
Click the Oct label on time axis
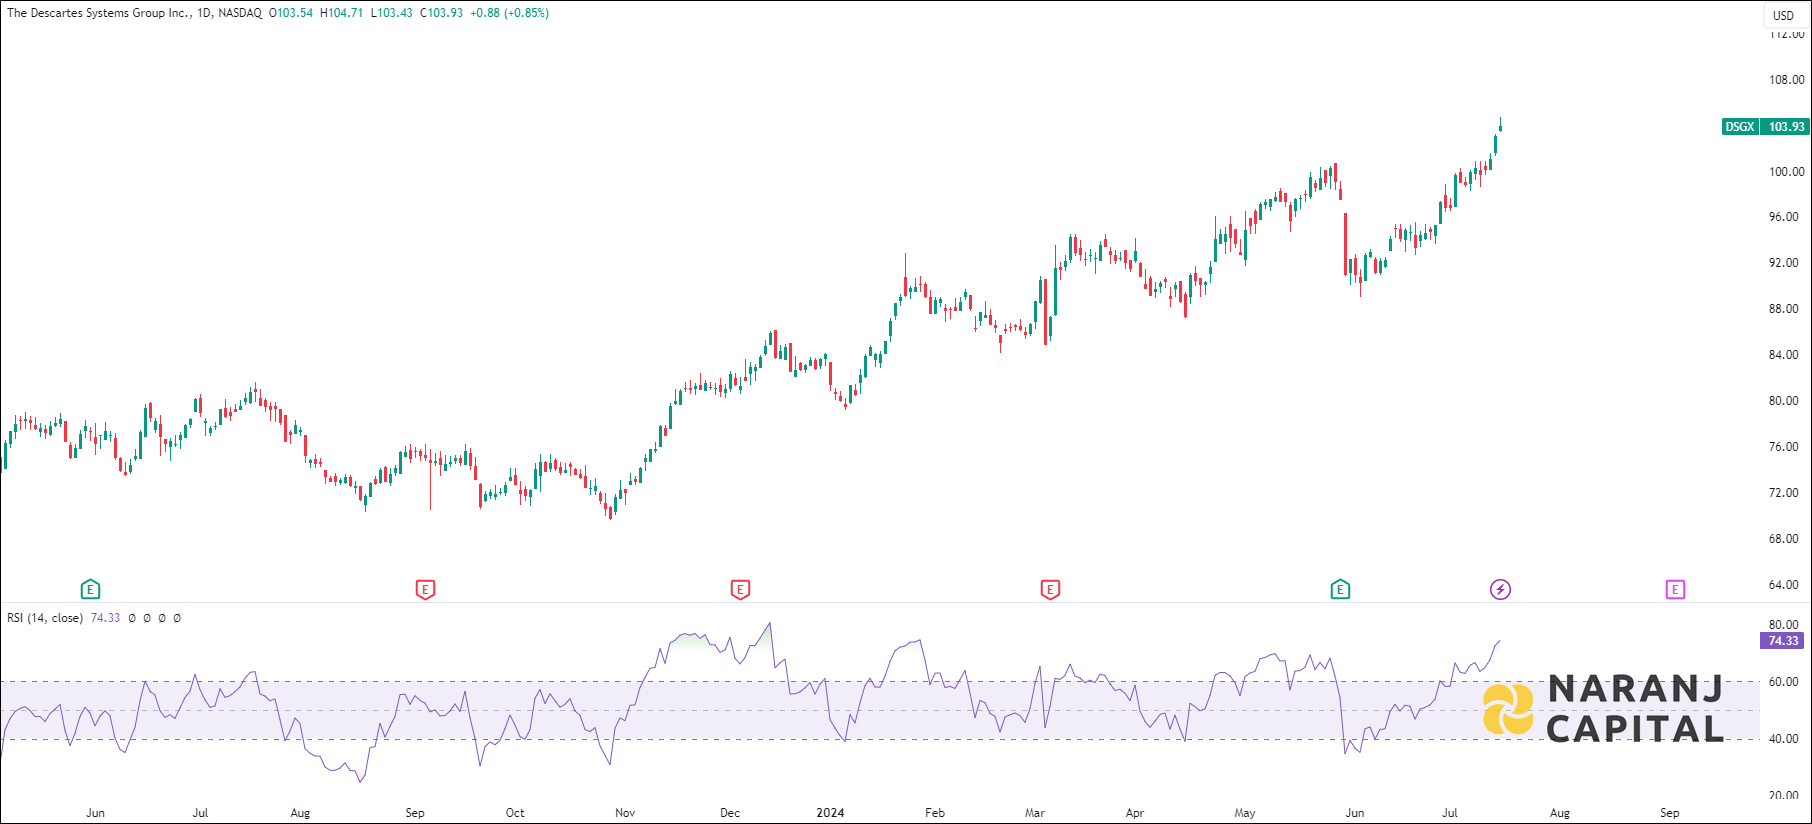[515, 813]
